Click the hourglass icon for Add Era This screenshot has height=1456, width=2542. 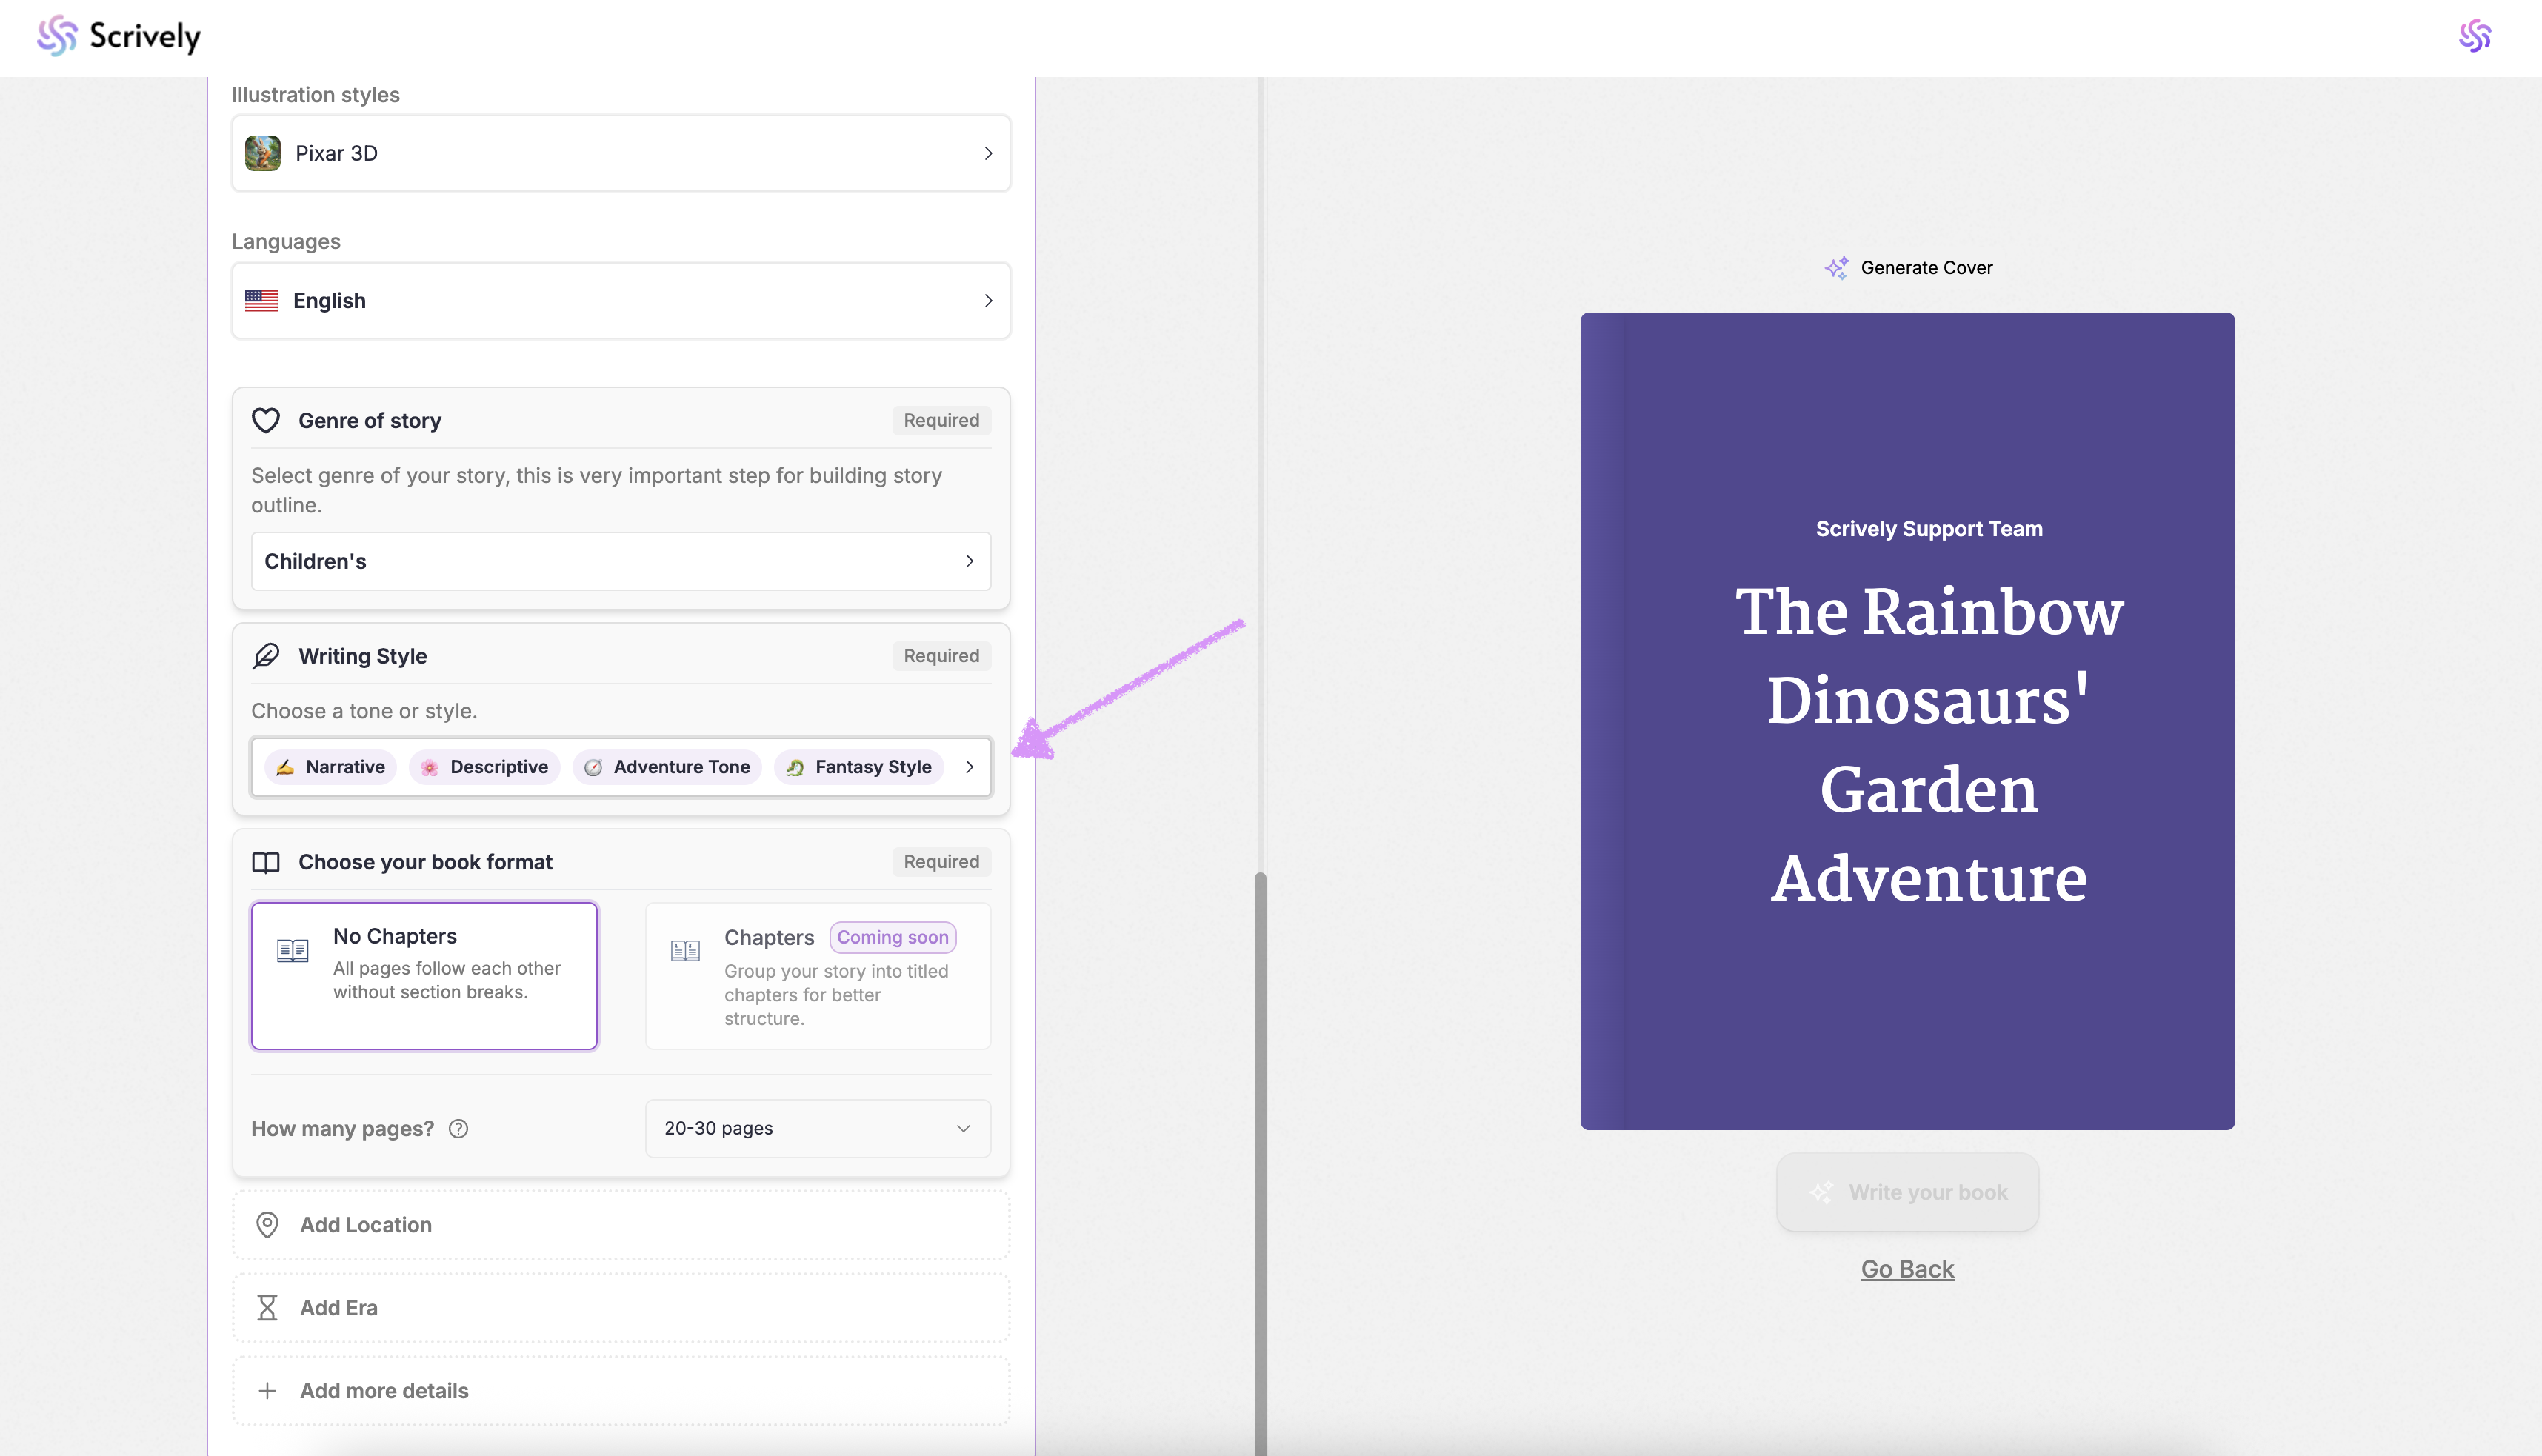[x=267, y=1307]
